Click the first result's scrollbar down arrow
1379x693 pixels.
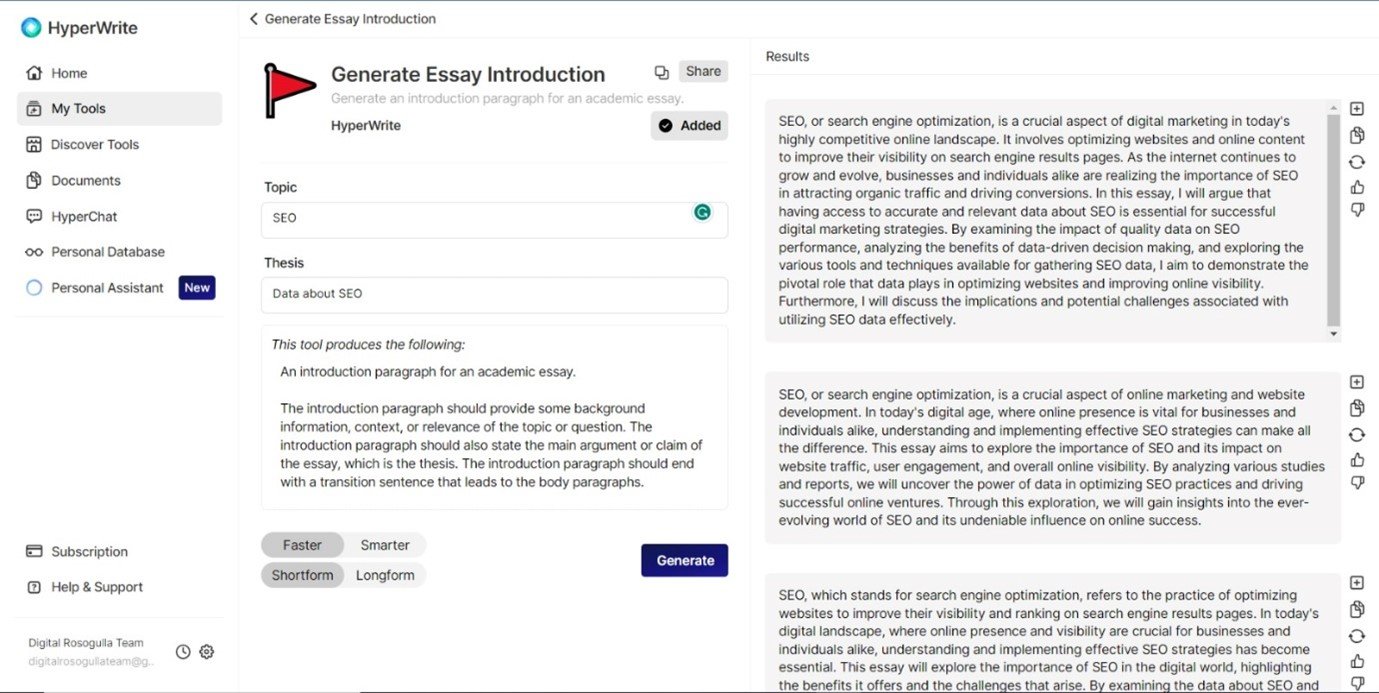(1333, 334)
